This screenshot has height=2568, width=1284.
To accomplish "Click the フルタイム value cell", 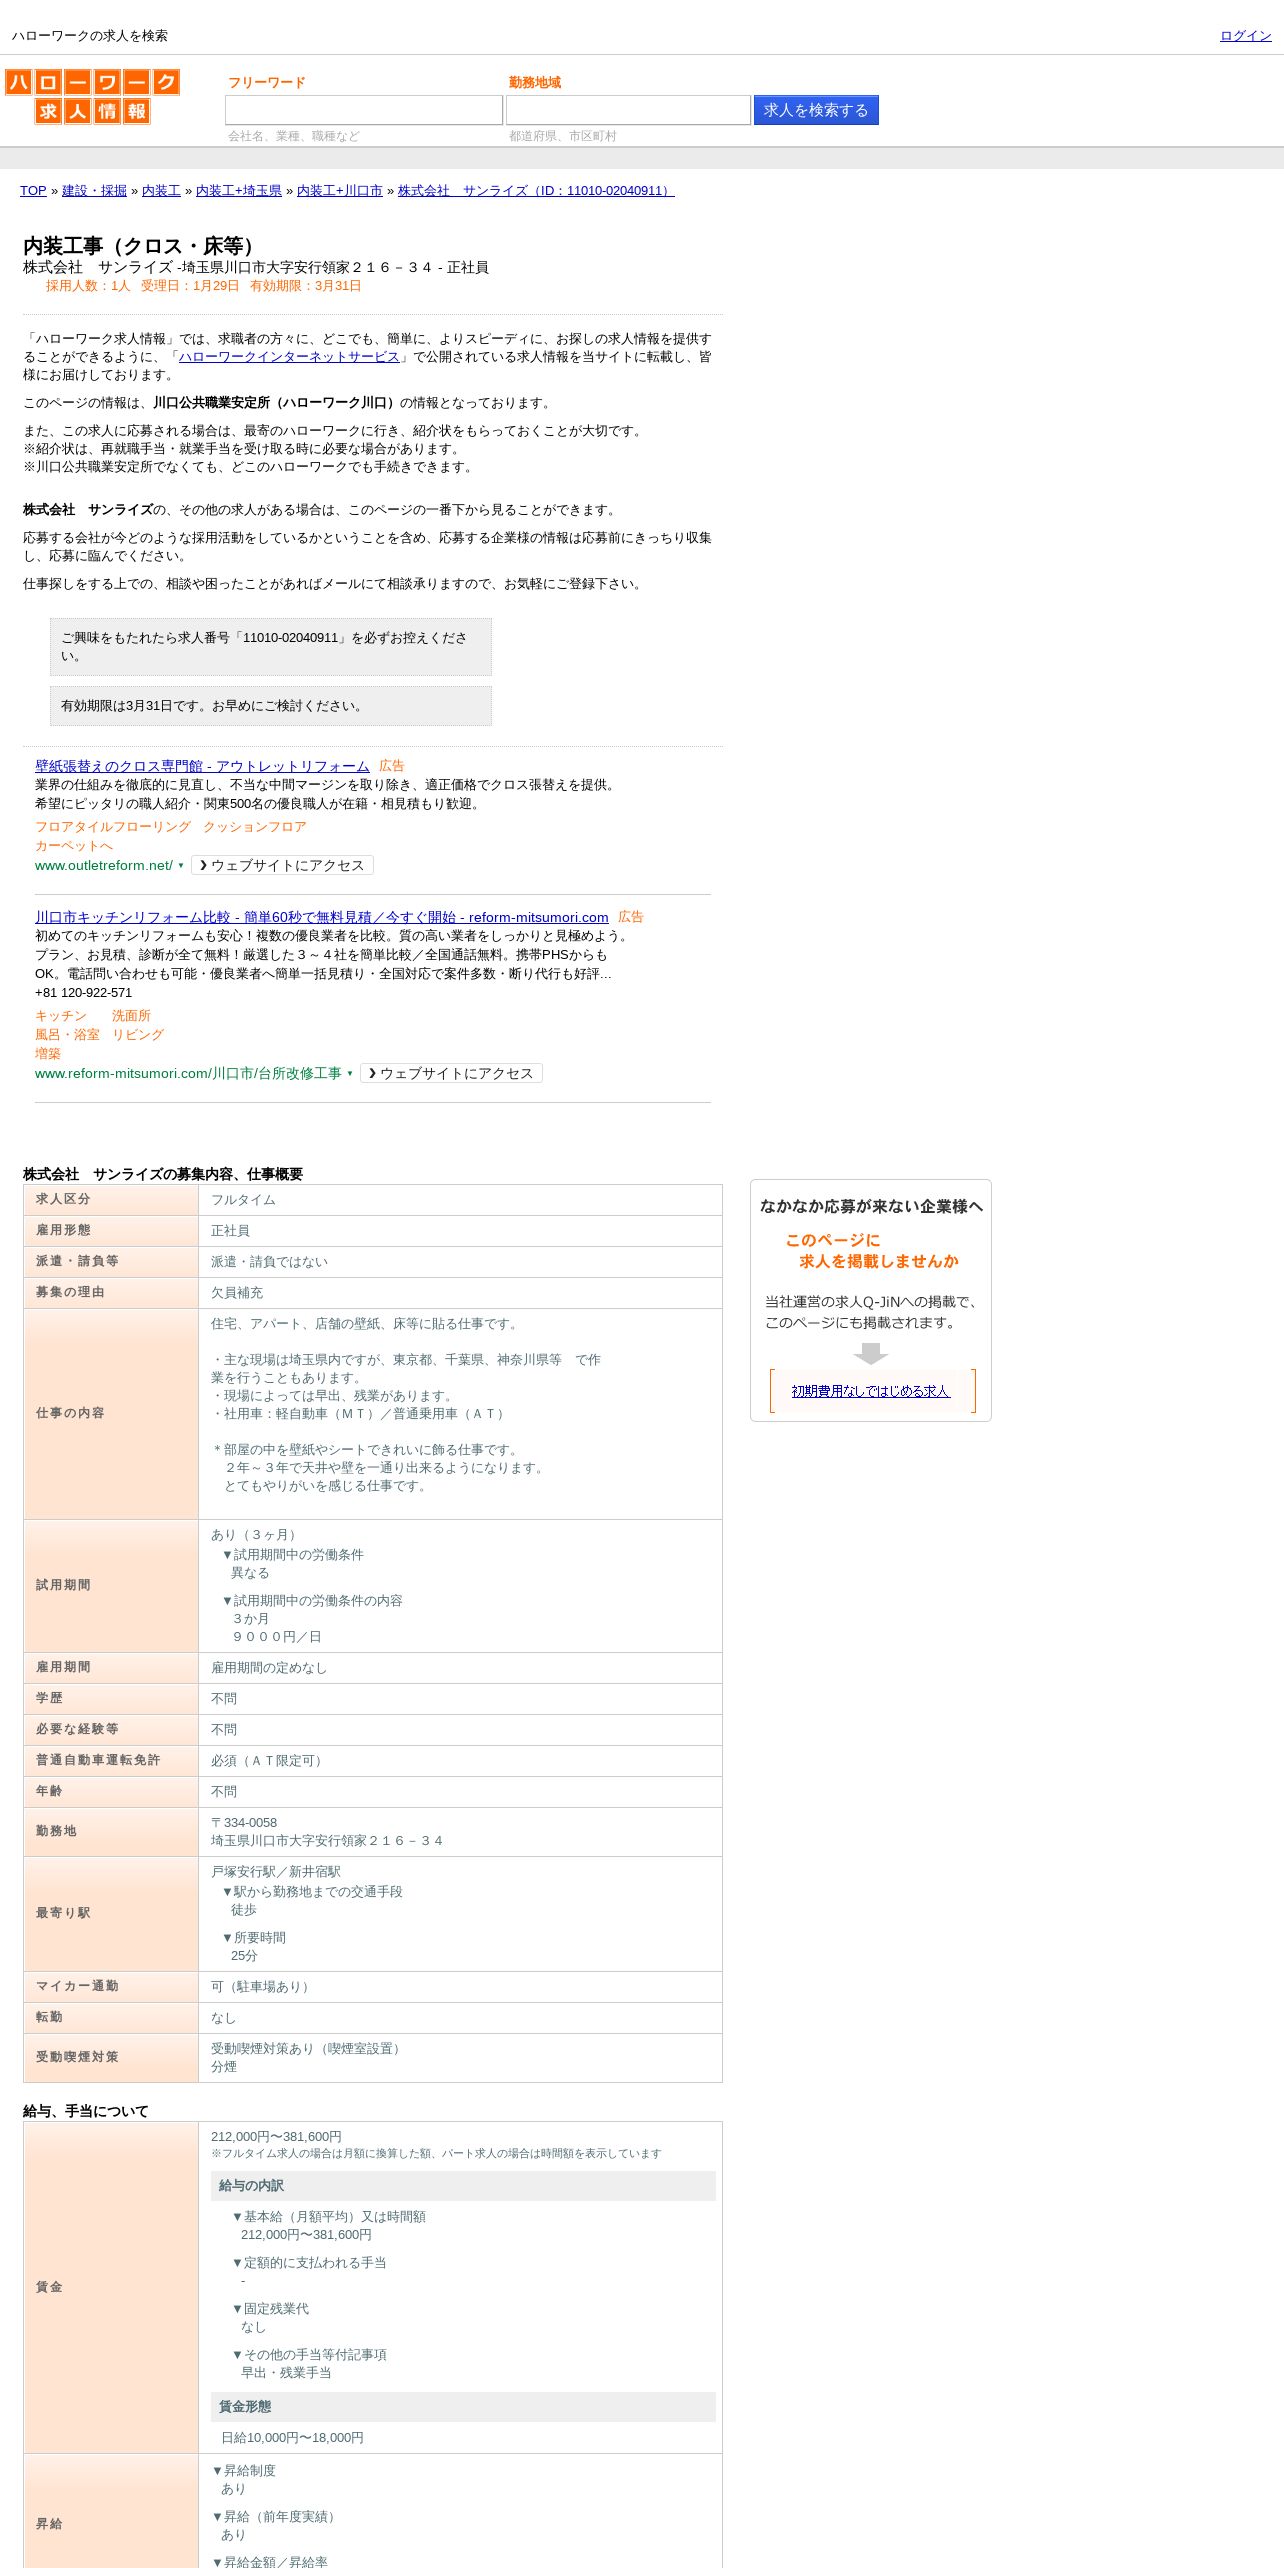I will click(460, 1200).
